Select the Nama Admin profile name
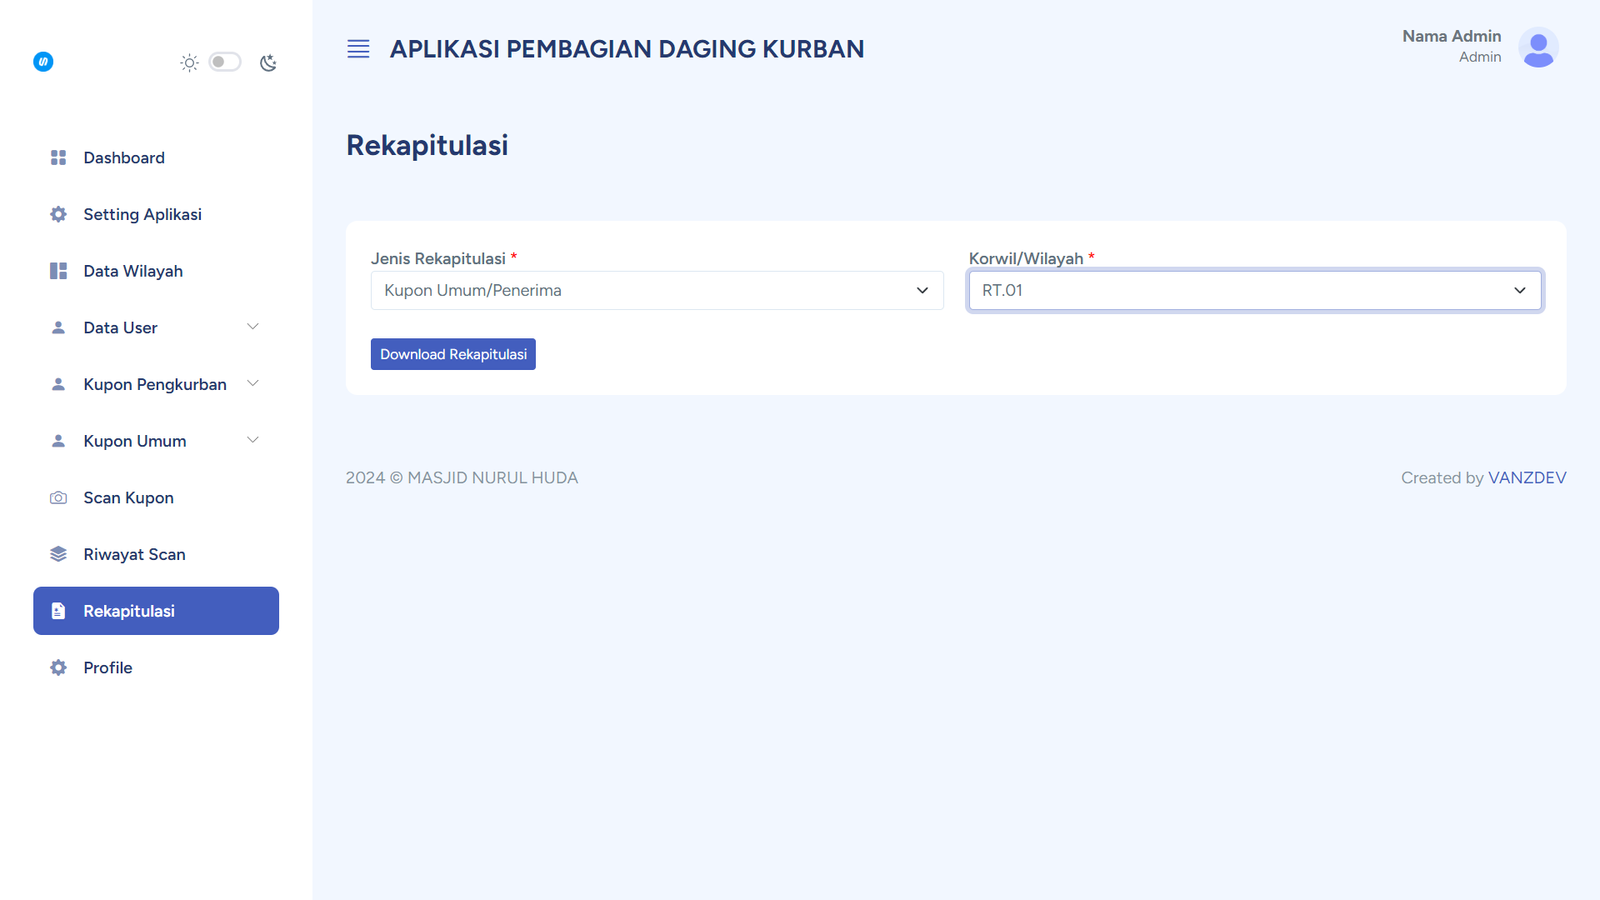The width and height of the screenshot is (1600, 900). [1451, 36]
